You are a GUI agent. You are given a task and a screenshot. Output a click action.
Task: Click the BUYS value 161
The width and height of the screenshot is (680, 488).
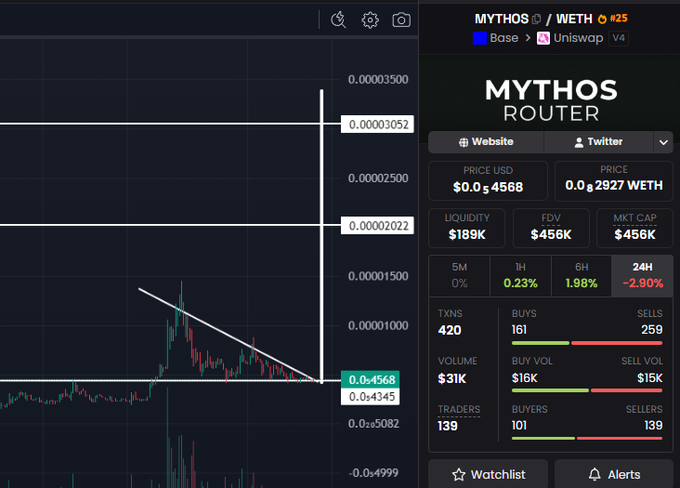pyautogui.click(x=519, y=330)
